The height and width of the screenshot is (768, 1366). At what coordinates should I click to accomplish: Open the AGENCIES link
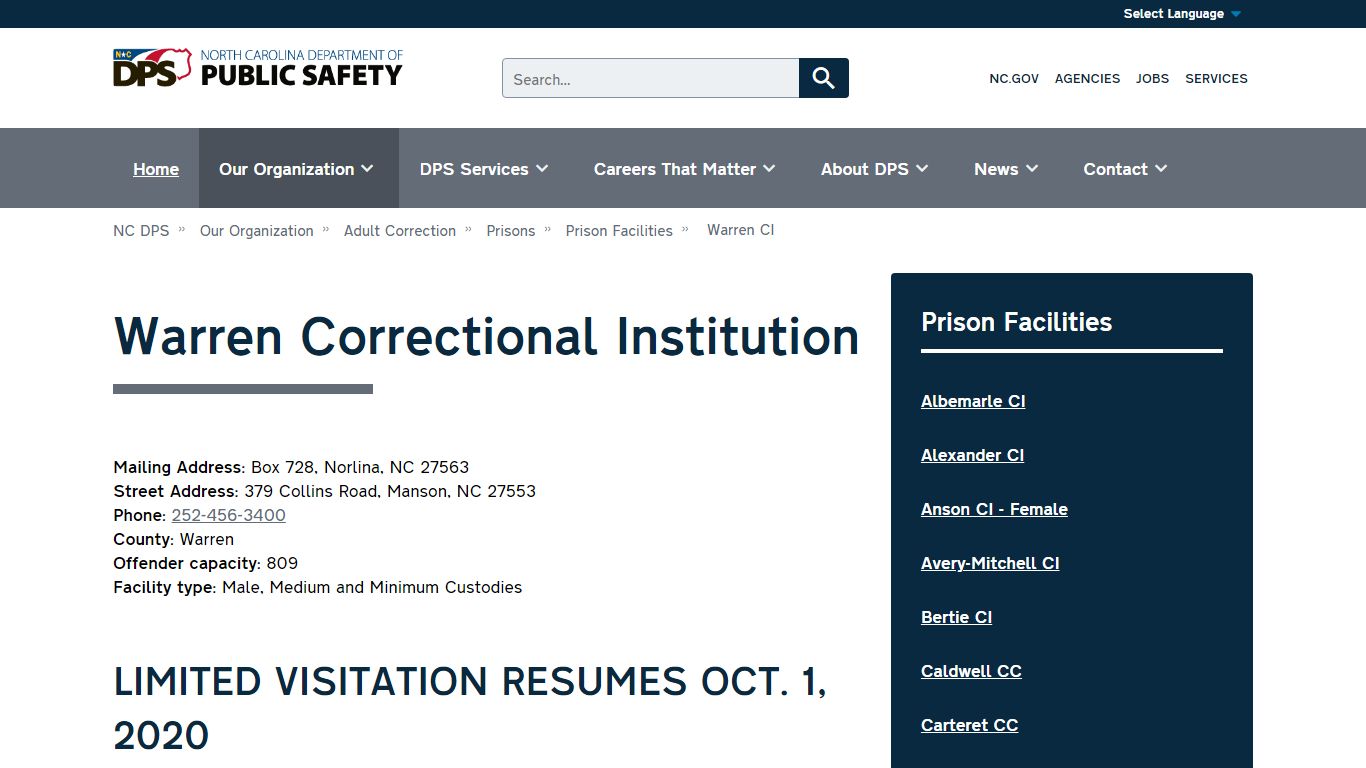tap(1087, 78)
